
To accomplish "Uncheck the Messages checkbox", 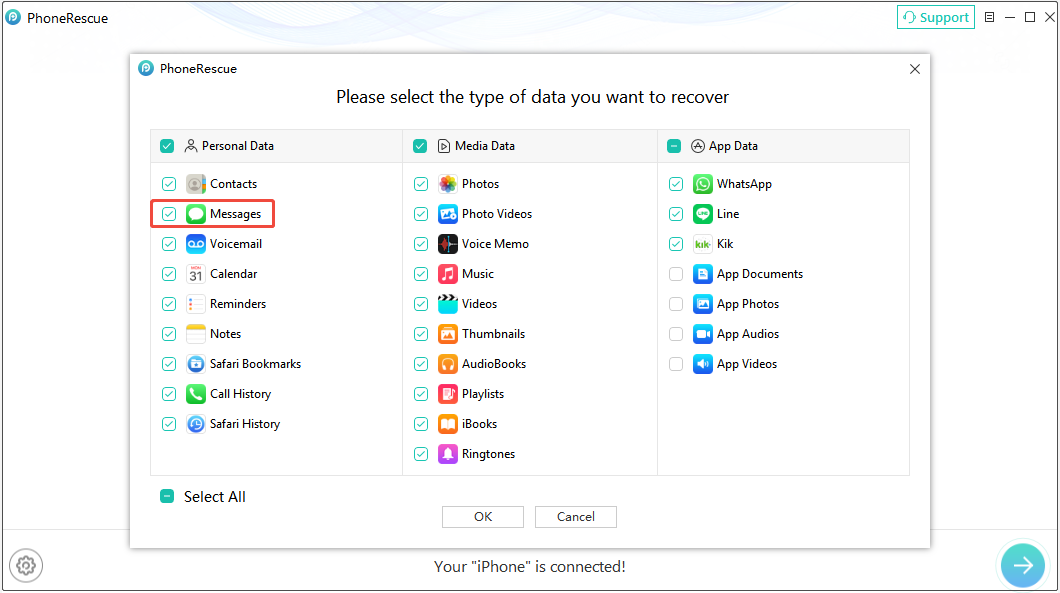I will [x=169, y=214].
